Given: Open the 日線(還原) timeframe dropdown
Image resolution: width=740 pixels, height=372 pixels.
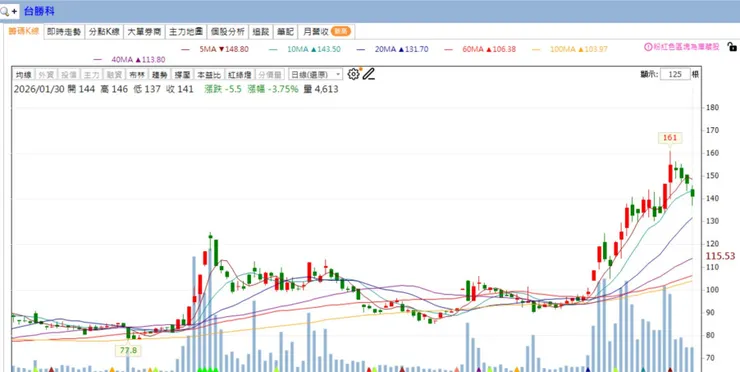Looking at the screenshot, I should (x=315, y=75).
